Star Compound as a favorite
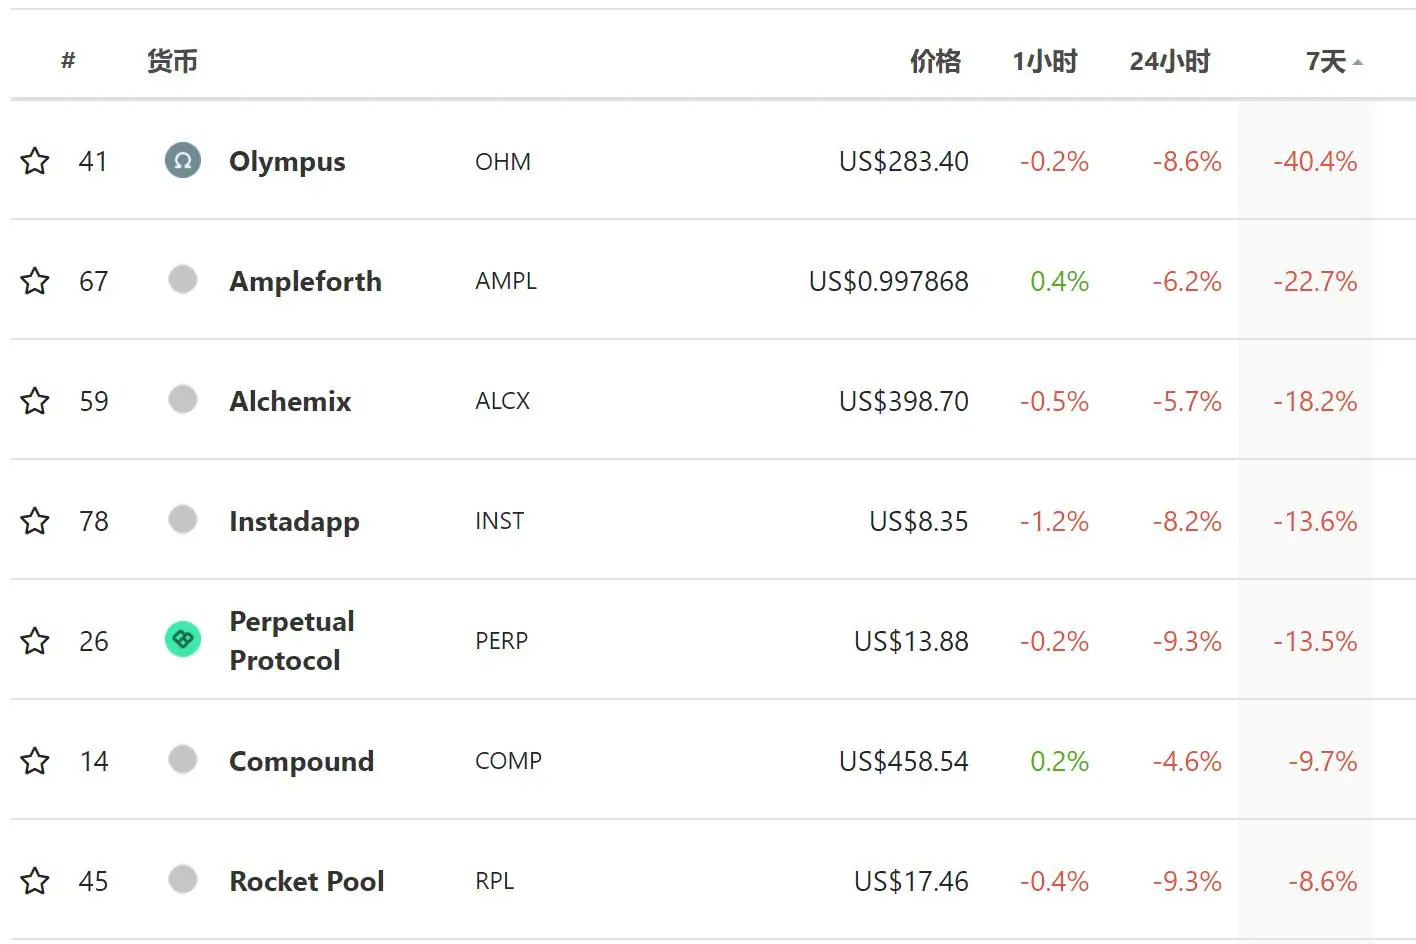Screen dimensions: 1416x944 (35, 761)
